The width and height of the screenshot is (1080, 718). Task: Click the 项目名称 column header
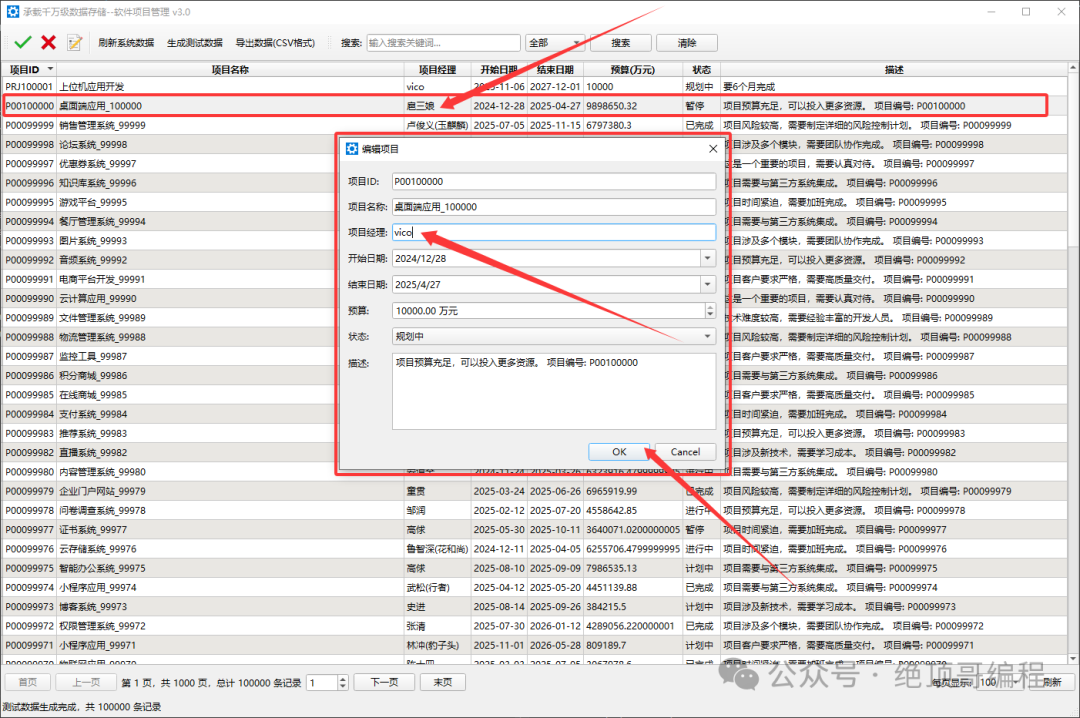pyautogui.click(x=230, y=70)
